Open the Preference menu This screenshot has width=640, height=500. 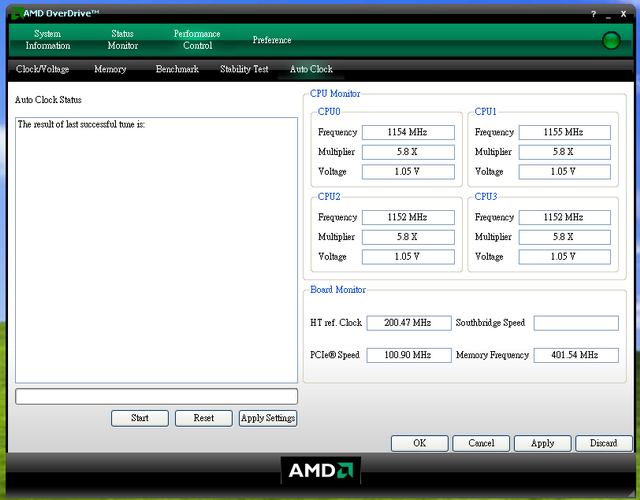(x=272, y=40)
